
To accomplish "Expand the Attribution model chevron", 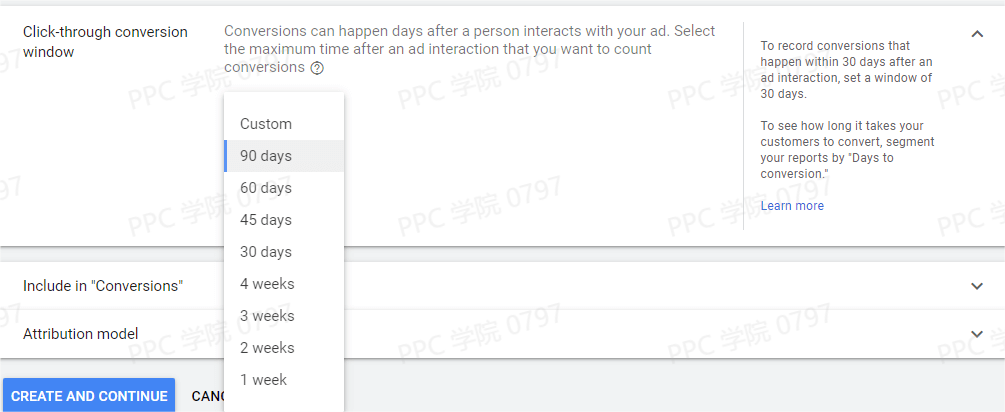I will pyautogui.click(x=977, y=334).
